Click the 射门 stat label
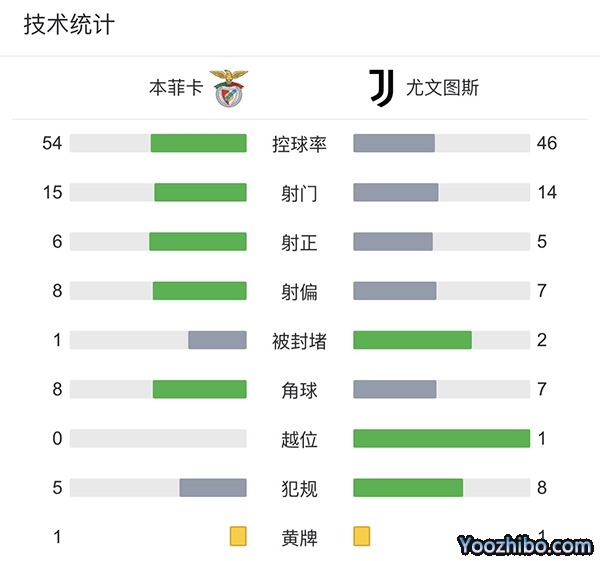Viewport: 600px width, 561px height. tap(300, 193)
